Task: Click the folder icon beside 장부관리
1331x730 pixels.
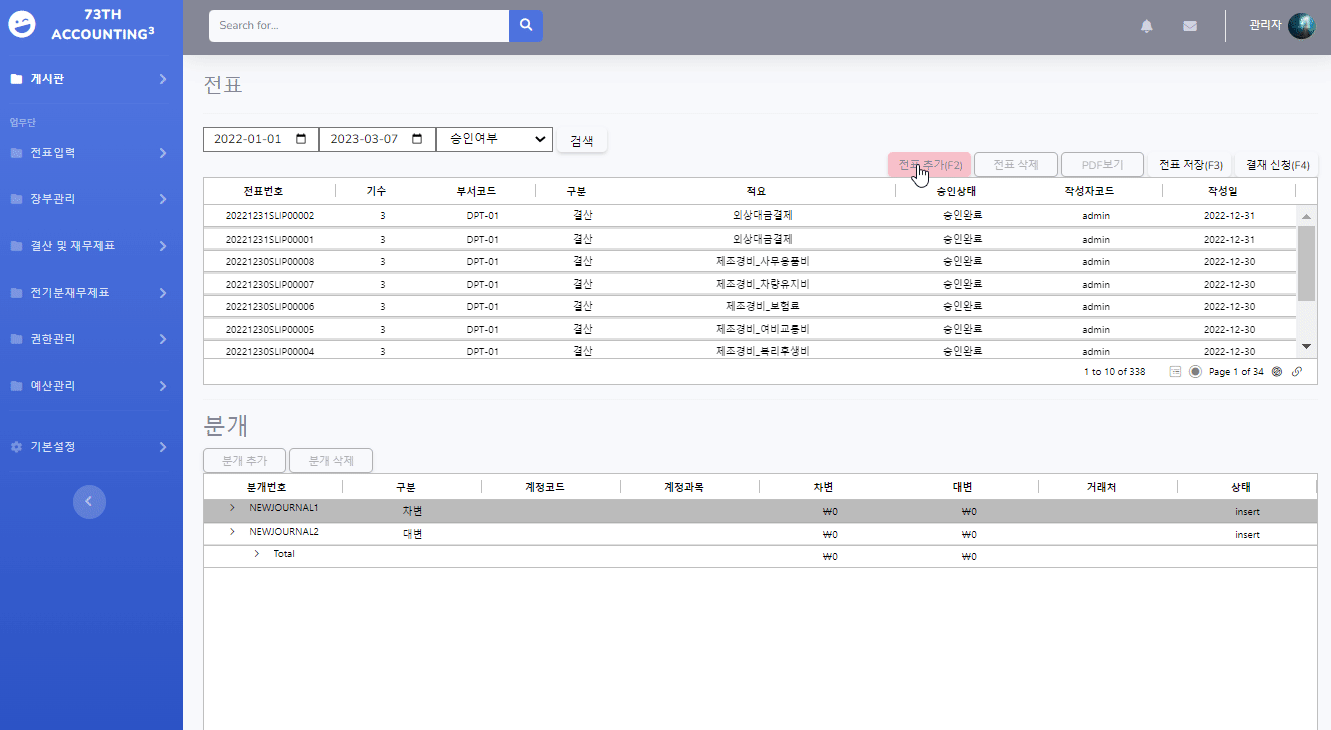Action: 16,199
